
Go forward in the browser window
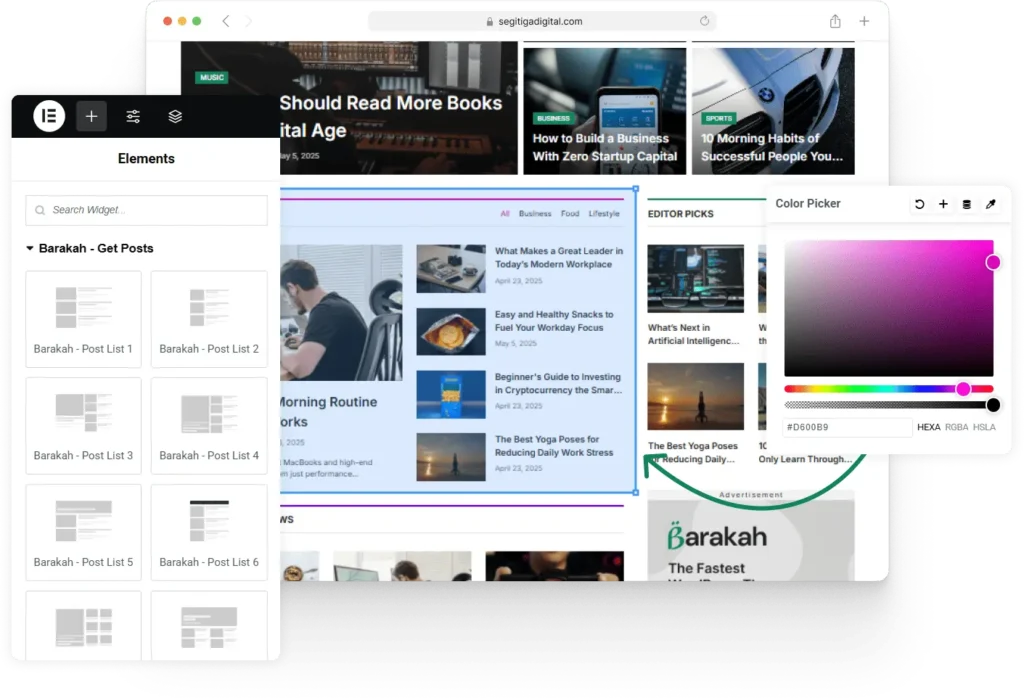[248, 21]
